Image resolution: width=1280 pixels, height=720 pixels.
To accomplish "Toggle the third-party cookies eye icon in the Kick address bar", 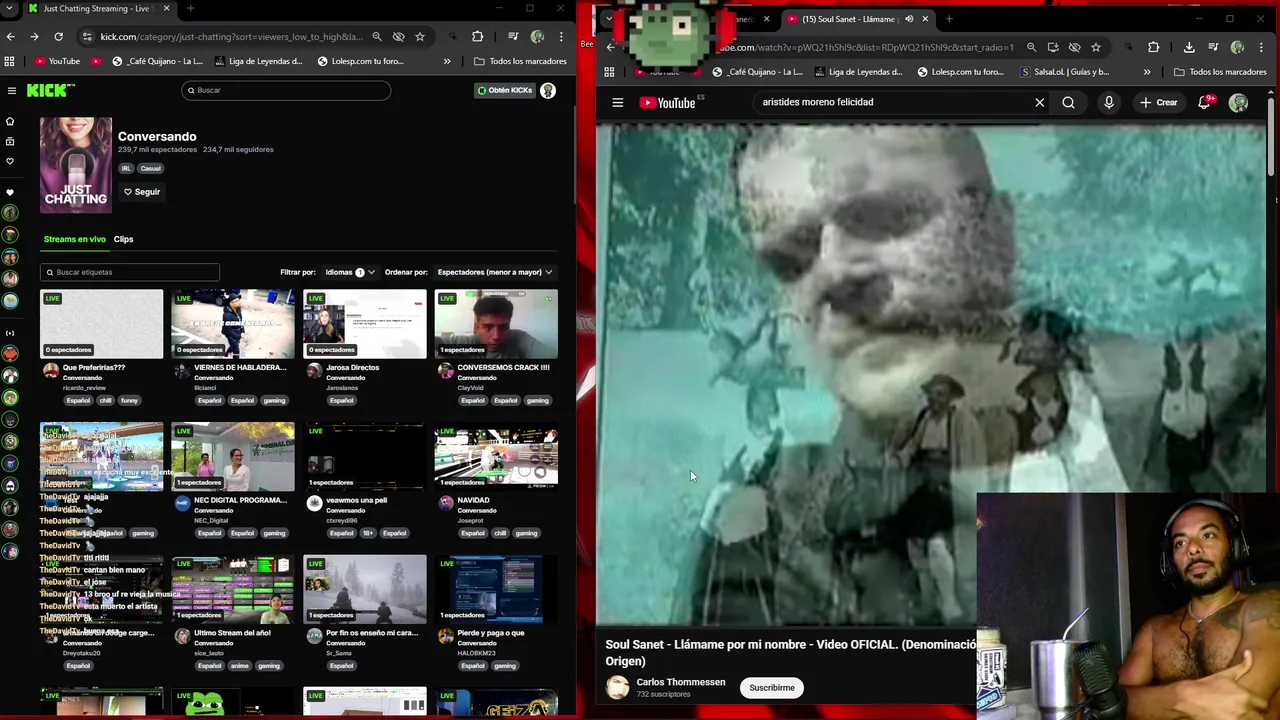I will point(398,37).
